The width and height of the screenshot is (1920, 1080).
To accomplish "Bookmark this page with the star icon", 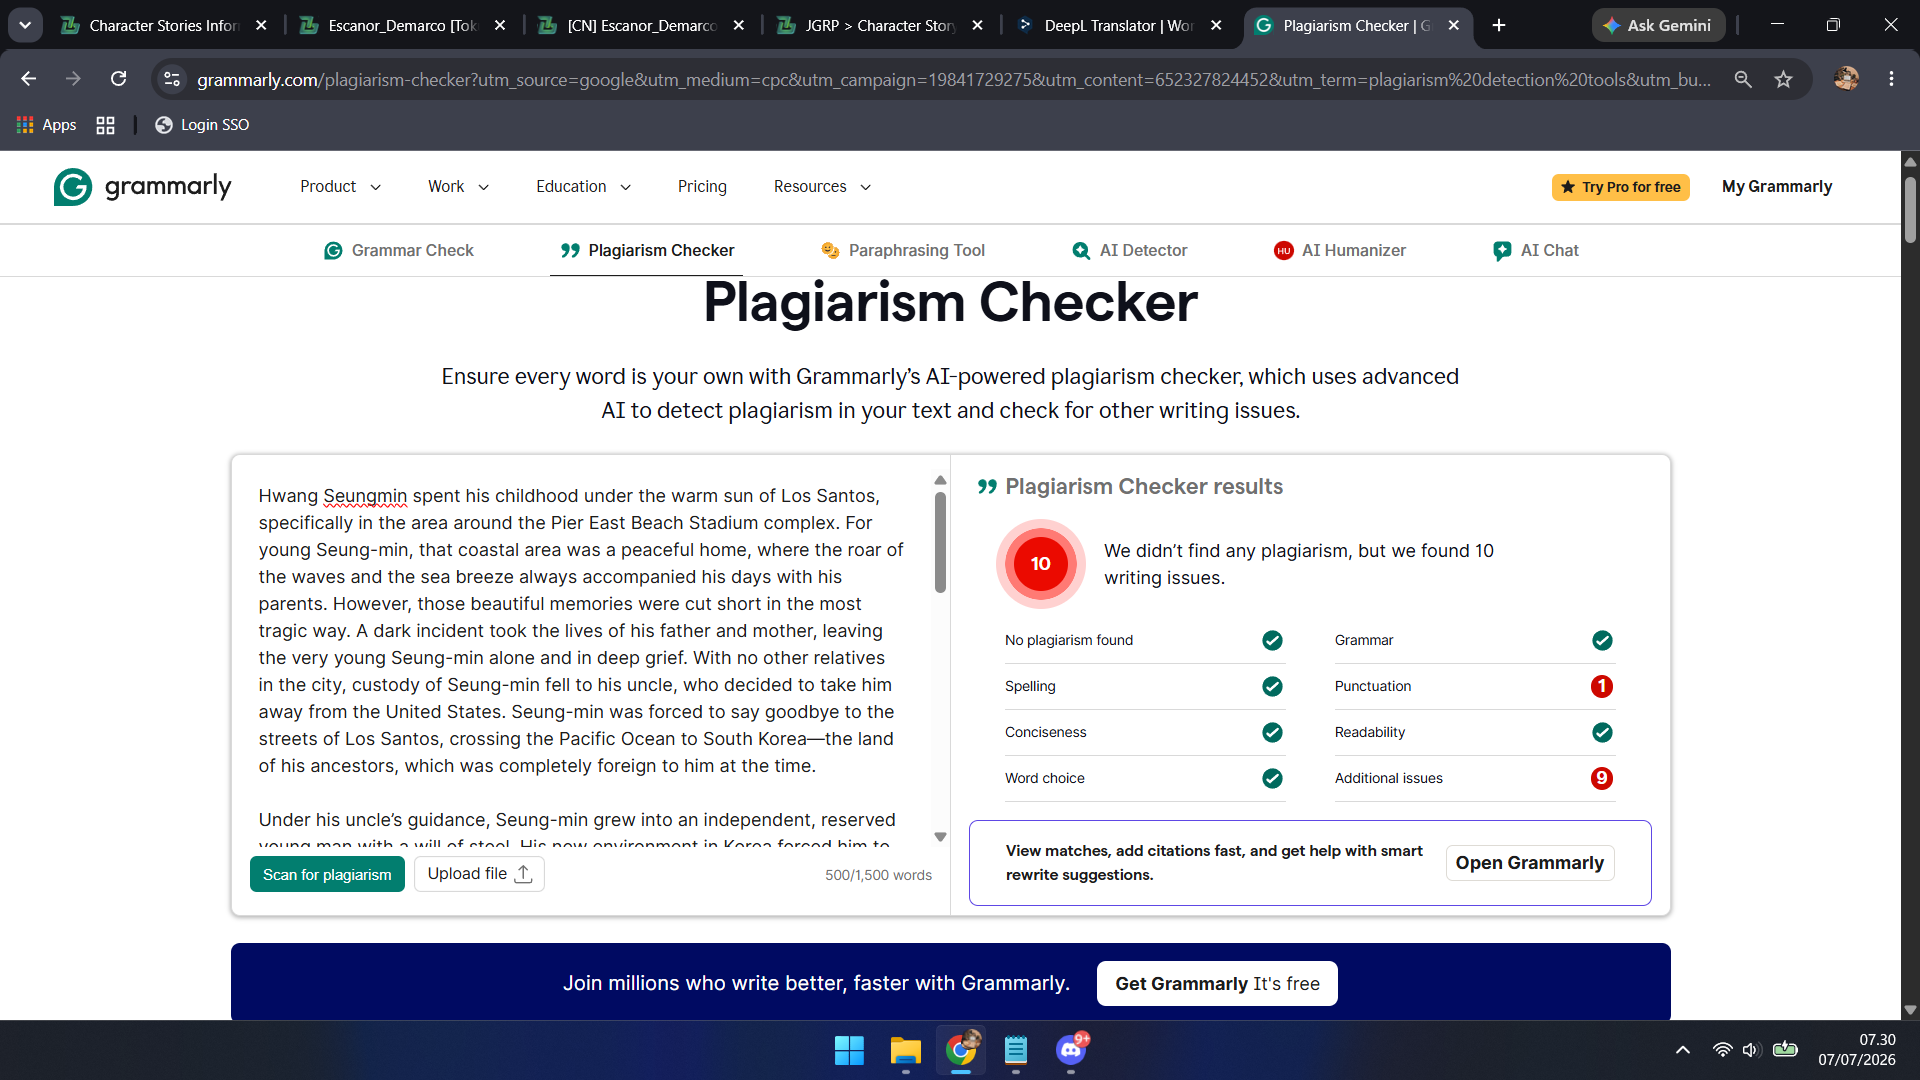I will [x=1783, y=79].
